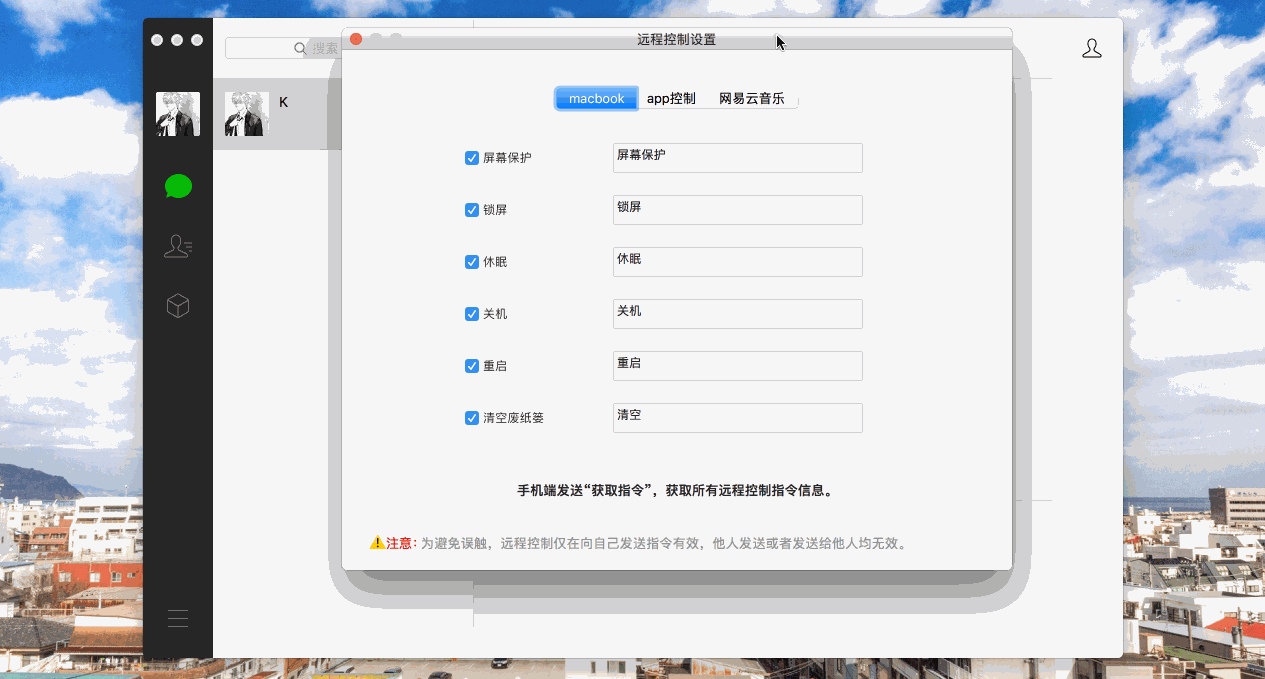Select the macbook tab
This screenshot has height=679, width=1265.
596,98
